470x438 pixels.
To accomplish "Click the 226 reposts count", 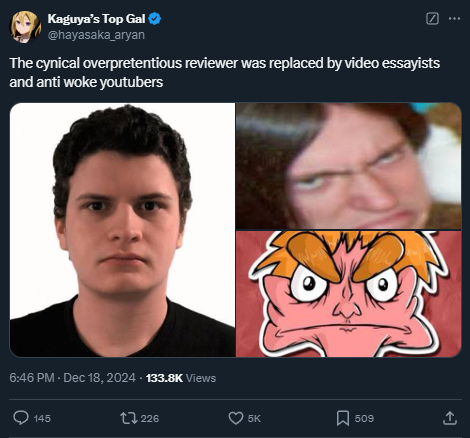I will 150,418.
